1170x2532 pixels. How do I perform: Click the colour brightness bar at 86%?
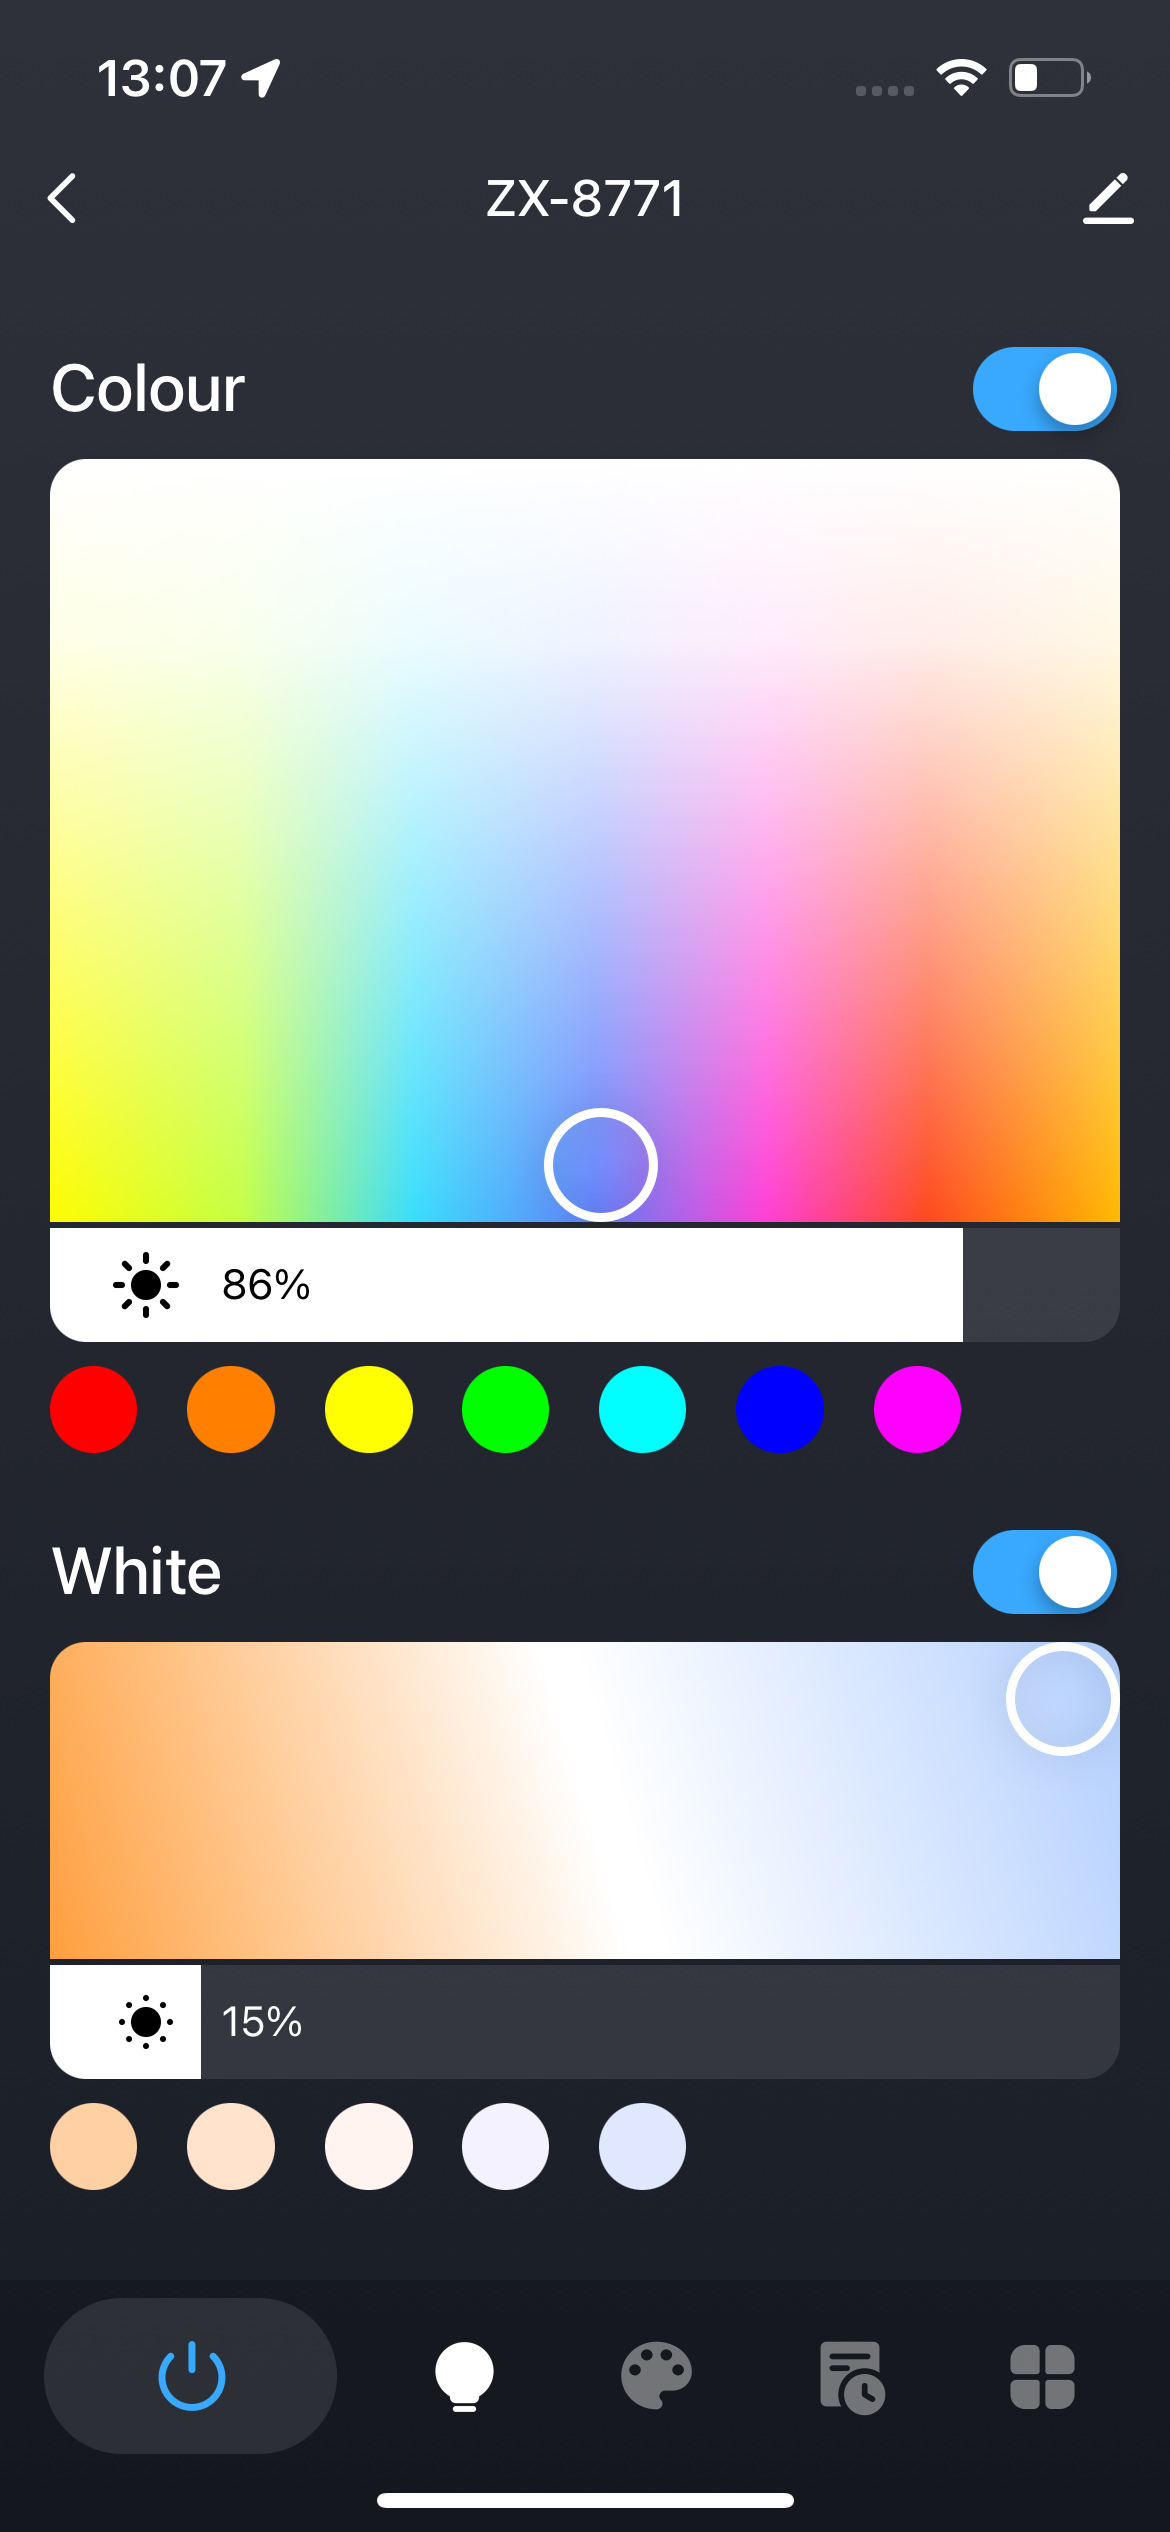585,1285
